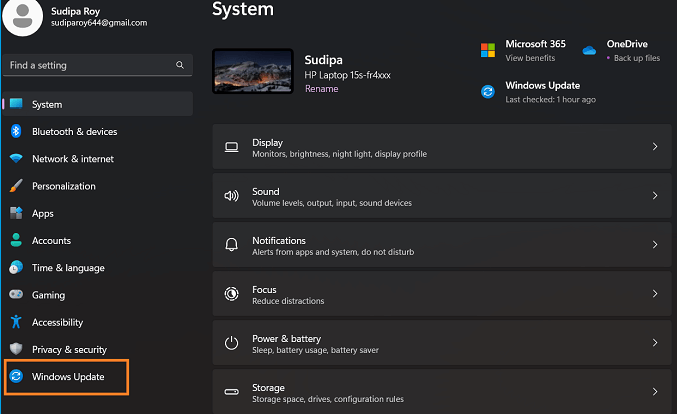The width and height of the screenshot is (677, 414).
Task: Click the Accessibility figure icon
Action: pyautogui.click(x=16, y=322)
